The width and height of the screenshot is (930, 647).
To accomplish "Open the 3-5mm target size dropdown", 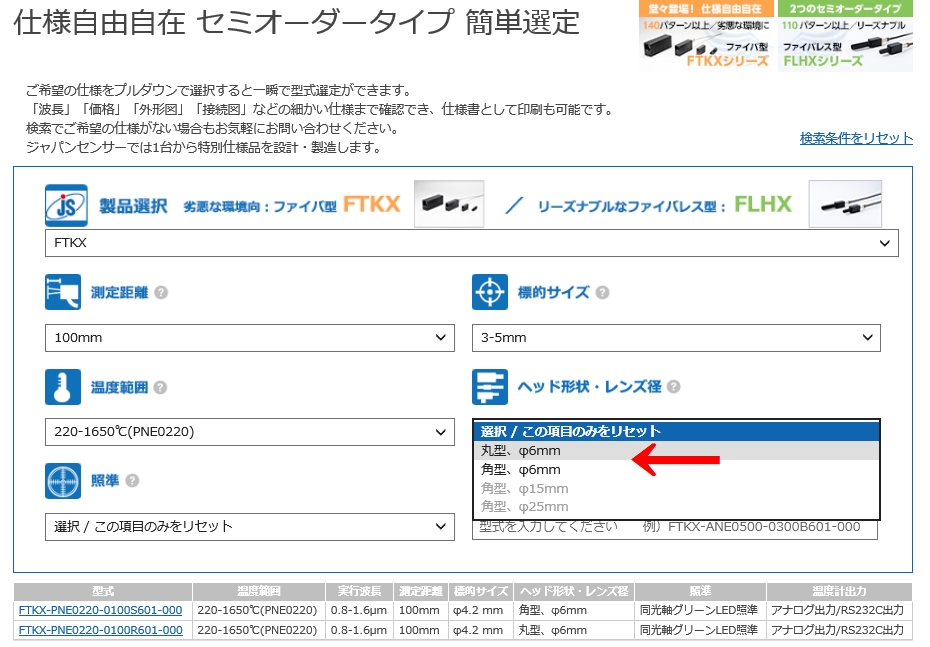I will click(676, 337).
